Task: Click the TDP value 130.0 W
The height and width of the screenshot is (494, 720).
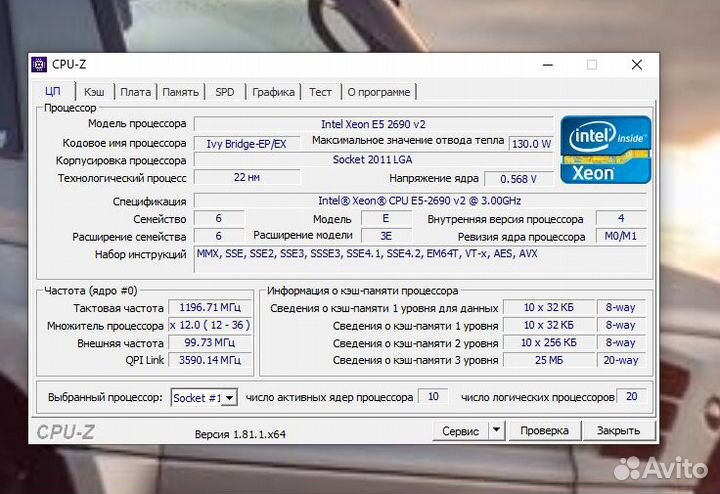Action: [531, 144]
